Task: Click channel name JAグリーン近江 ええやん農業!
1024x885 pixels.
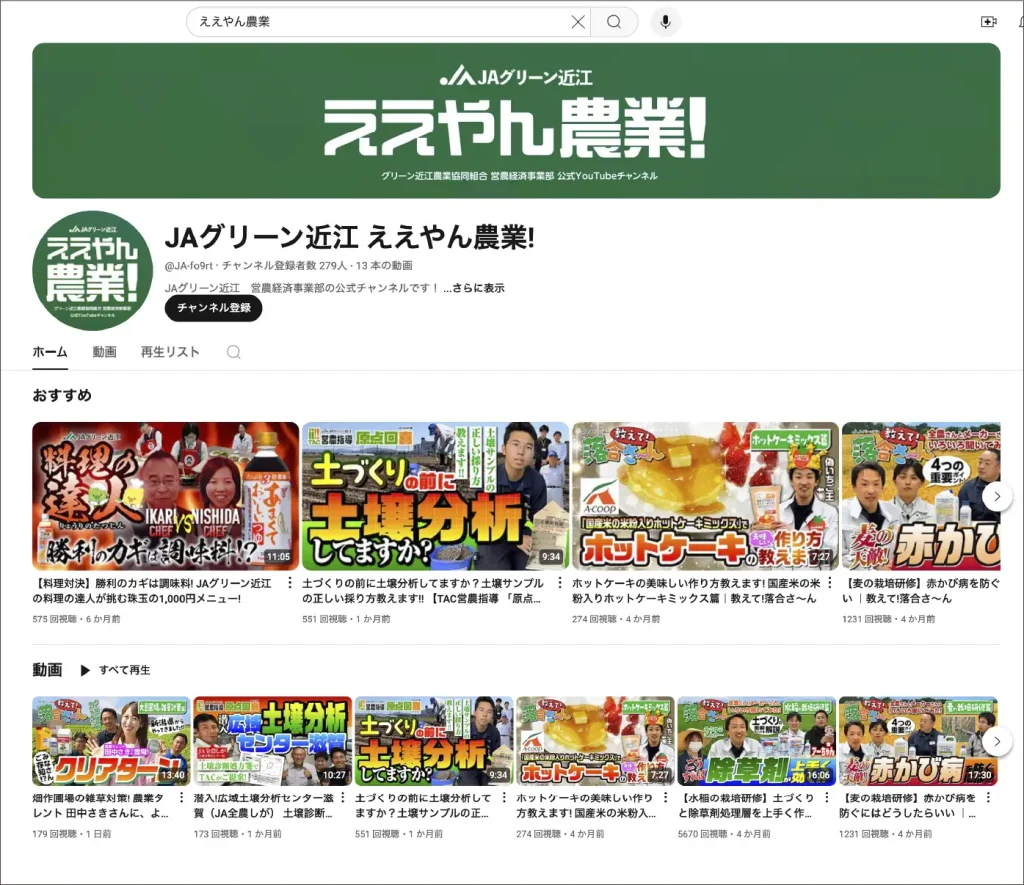Action: (349, 237)
